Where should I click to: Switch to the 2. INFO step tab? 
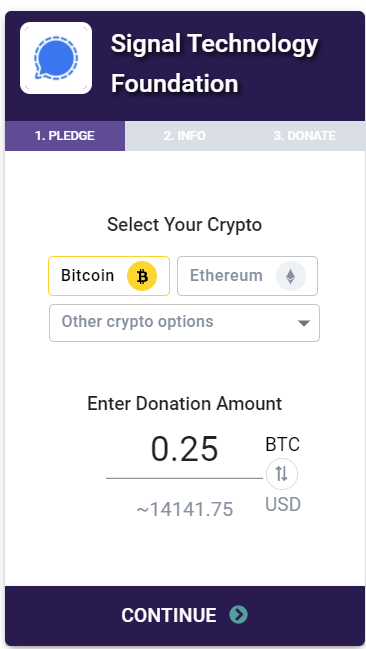(x=185, y=136)
